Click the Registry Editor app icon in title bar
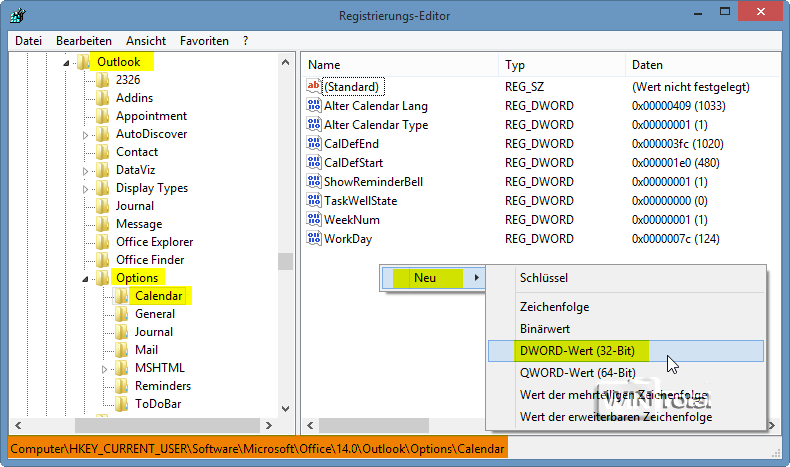This screenshot has width=790, height=467. click(x=18, y=16)
